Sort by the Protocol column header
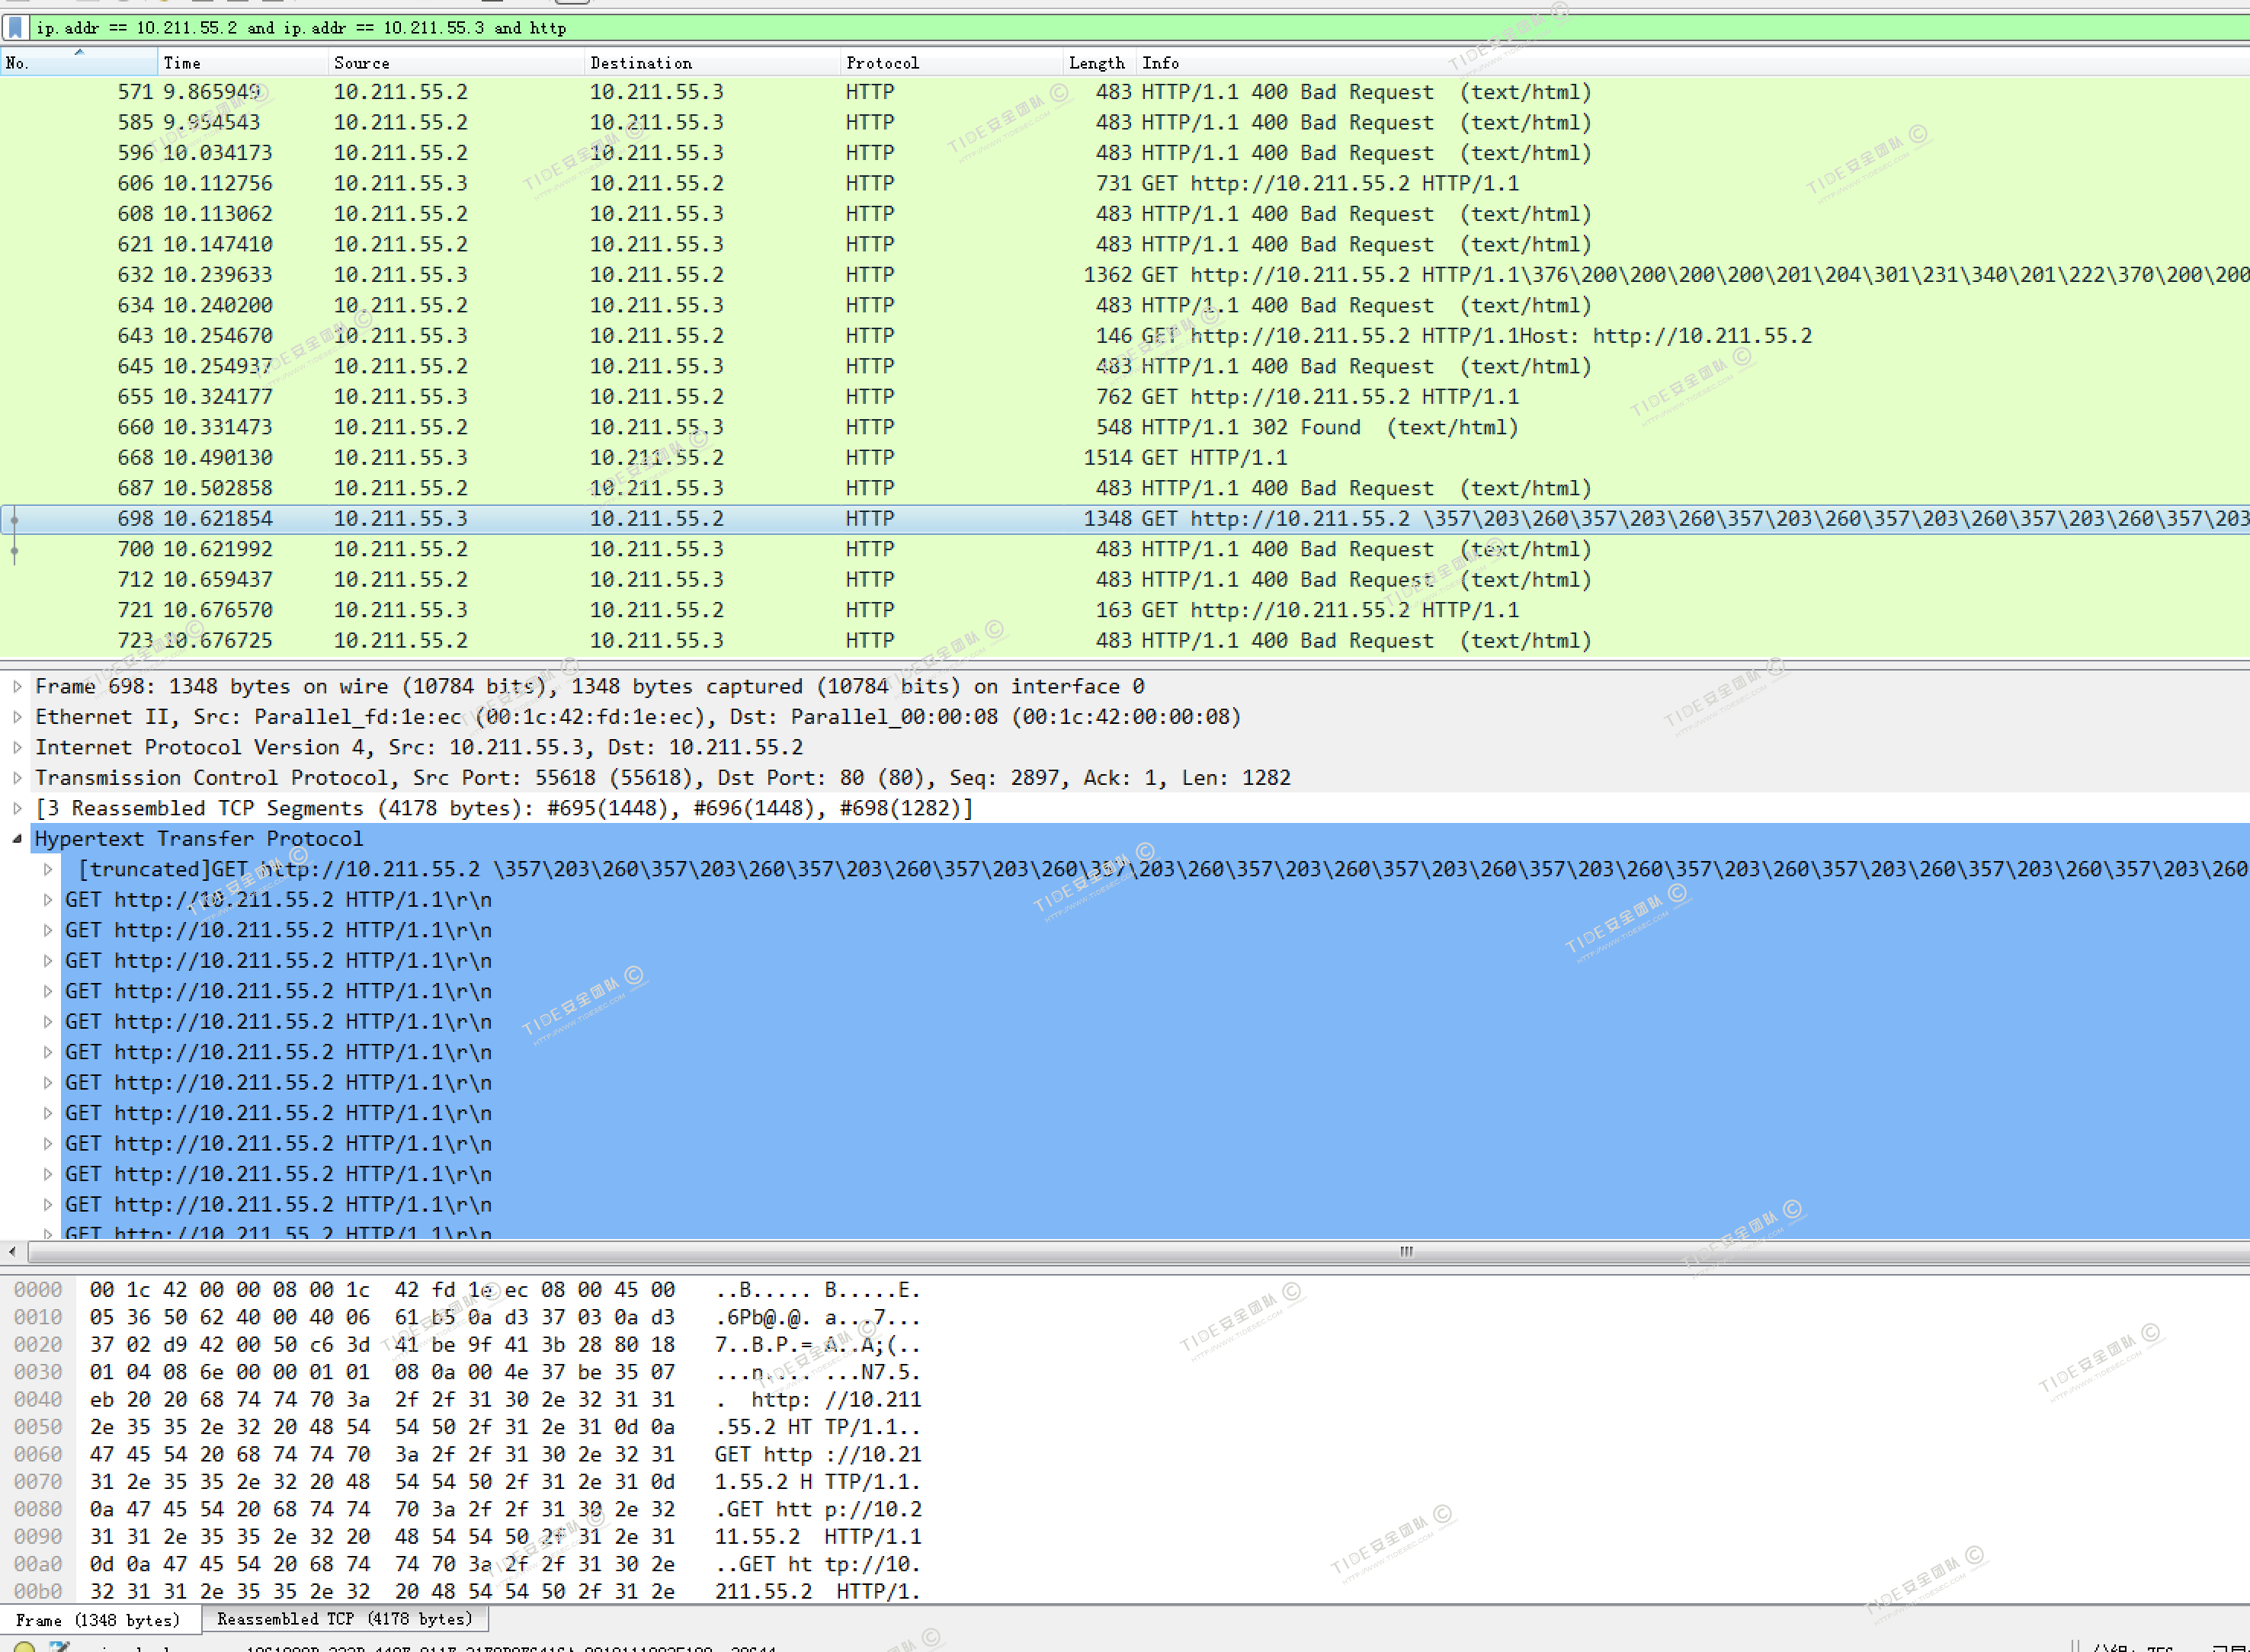Viewport: 2250px width, 1652px height. (881, 63)
